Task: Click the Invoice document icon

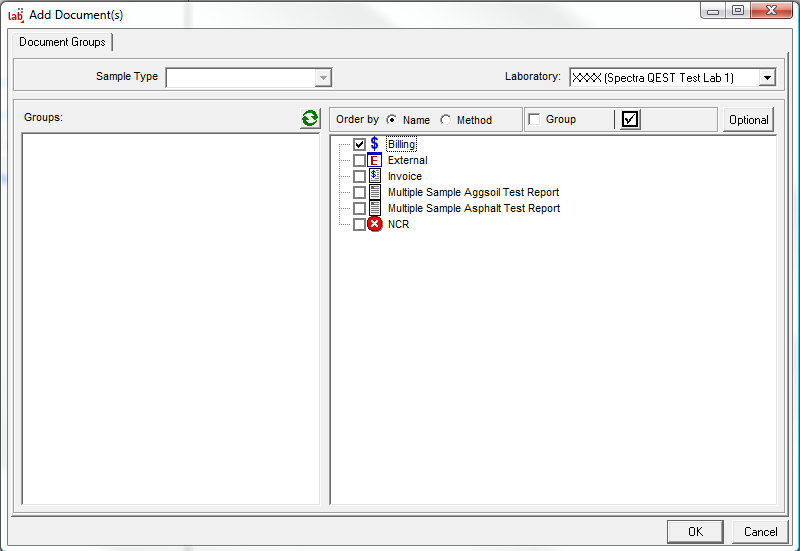Action: (x=375, y=176)
